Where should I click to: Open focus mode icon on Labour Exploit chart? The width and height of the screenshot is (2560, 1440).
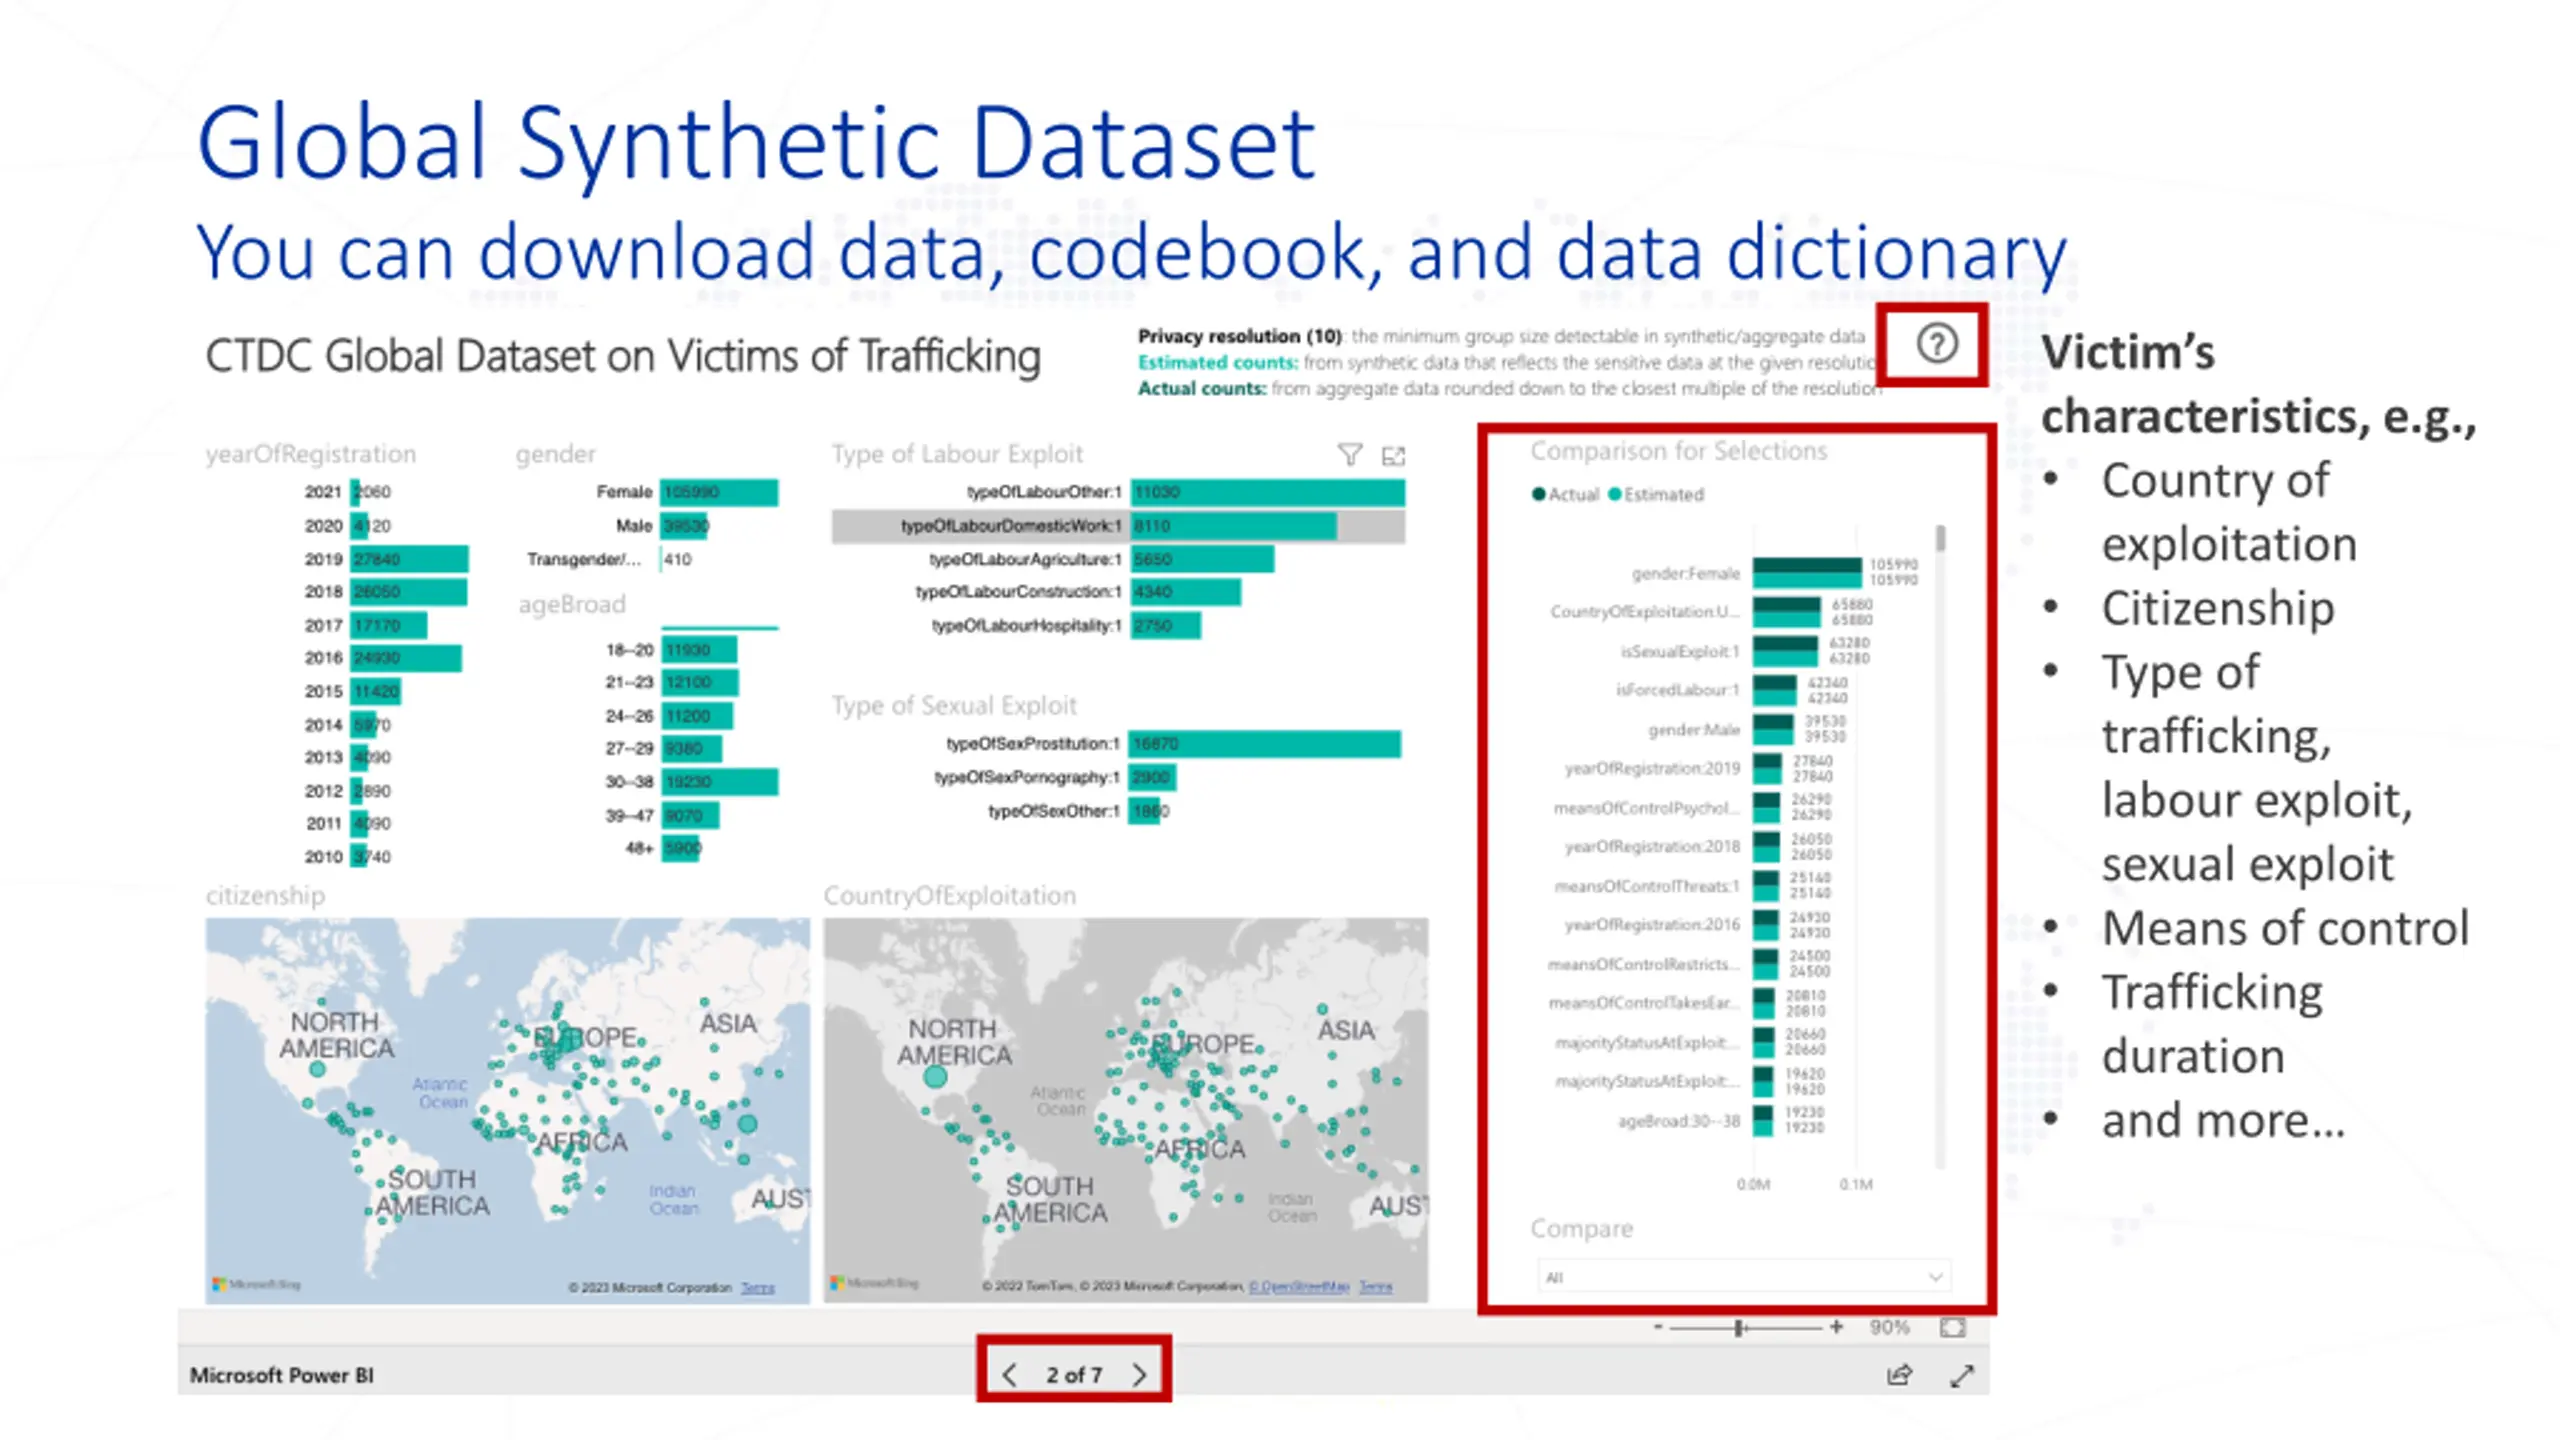pyautogui.click(x=1393, y=456)
